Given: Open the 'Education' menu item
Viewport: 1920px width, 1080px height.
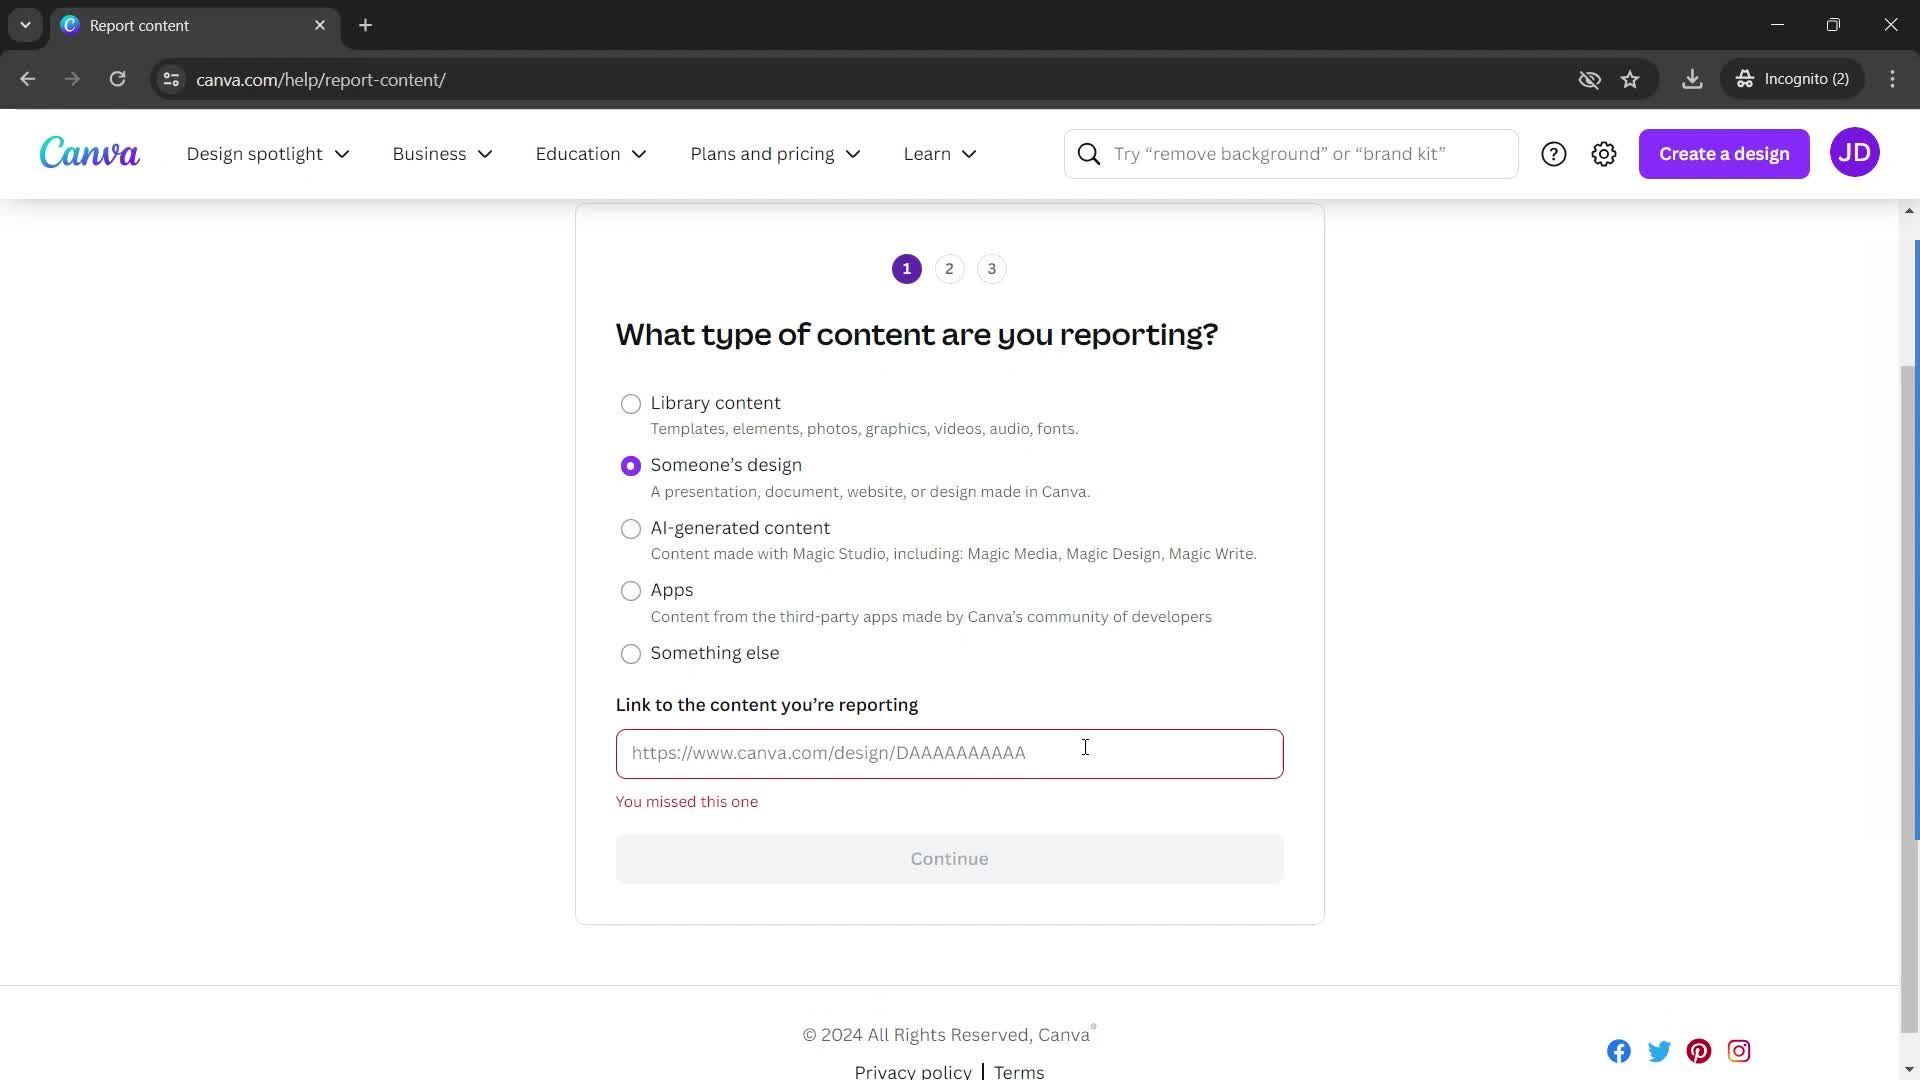Looking at the screenshot, I should [591, 153].
